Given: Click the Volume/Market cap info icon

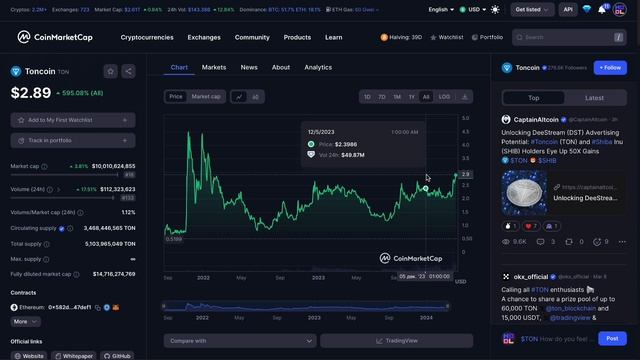Looking at the screenshot, I should (x=80, y=213).
